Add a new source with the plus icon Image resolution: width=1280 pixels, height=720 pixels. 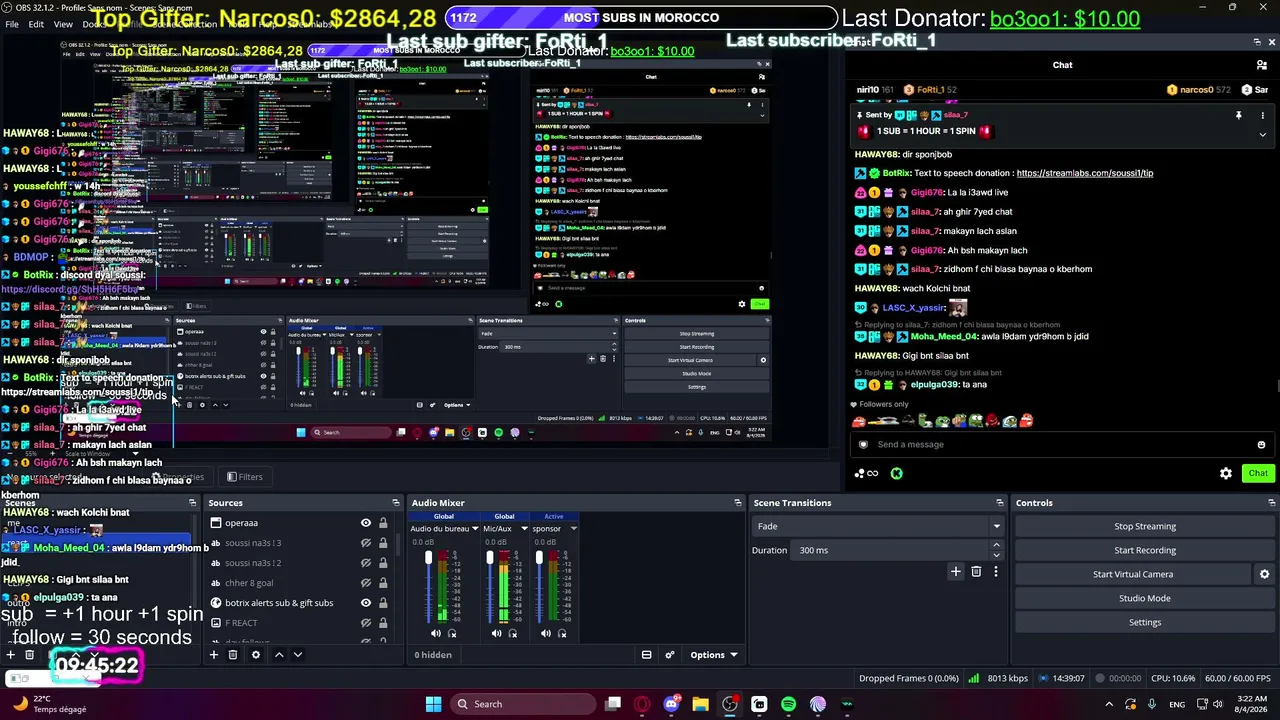pyautogui.click(x=213, y=655)
